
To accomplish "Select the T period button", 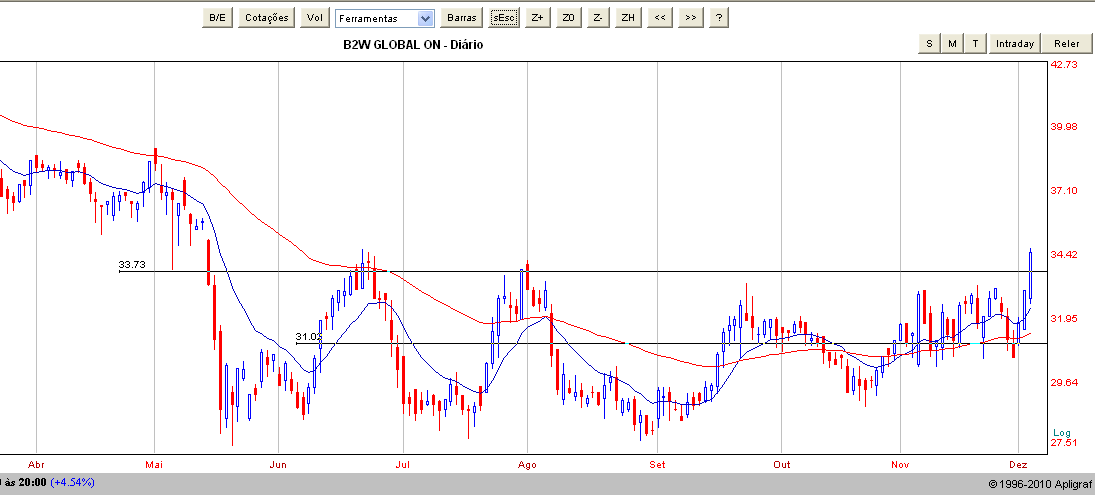I will [976, 43].
